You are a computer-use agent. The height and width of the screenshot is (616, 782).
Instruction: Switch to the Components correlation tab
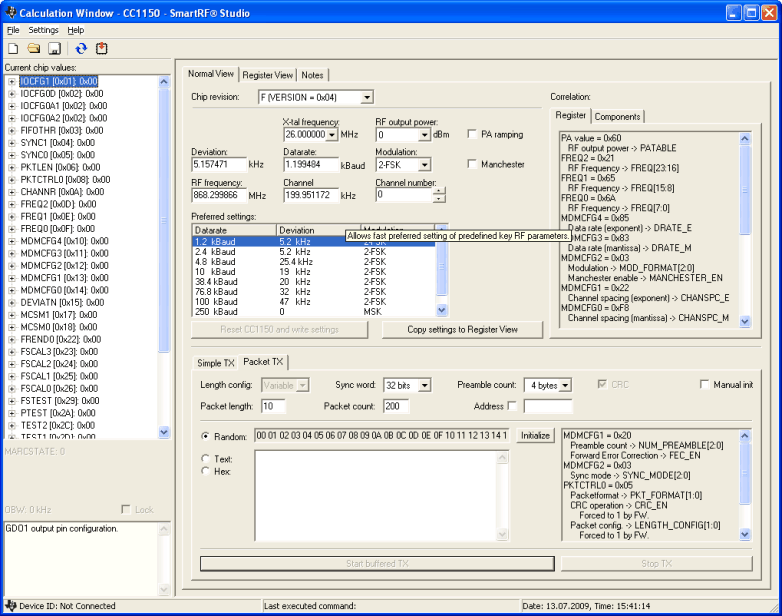(x=617, y=117)
